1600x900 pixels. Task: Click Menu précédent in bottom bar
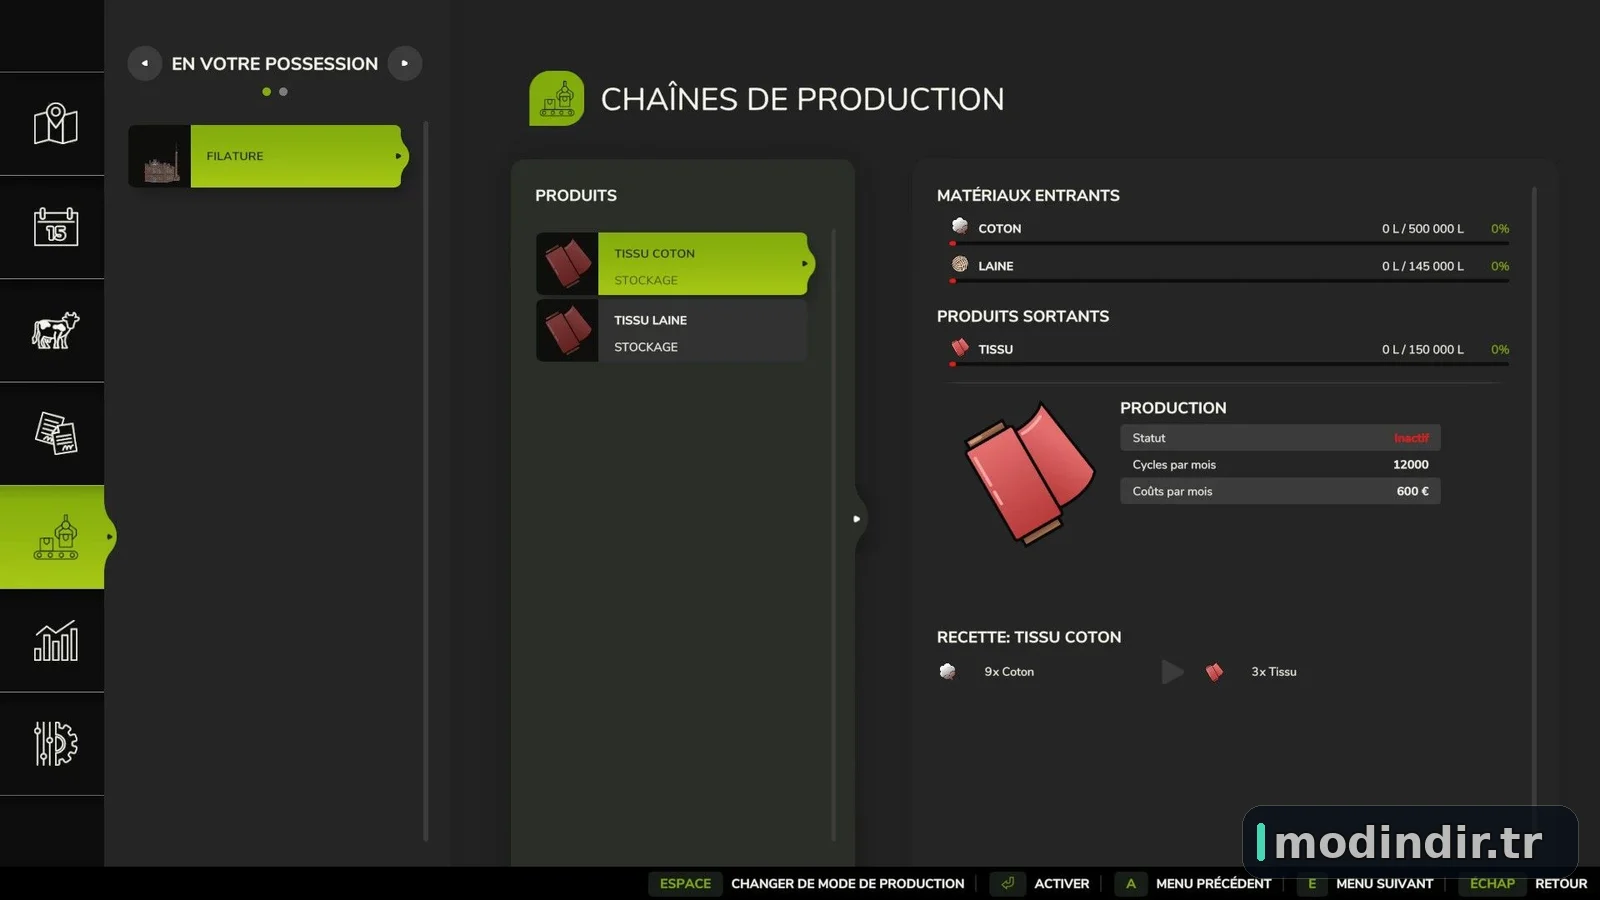1213,883
